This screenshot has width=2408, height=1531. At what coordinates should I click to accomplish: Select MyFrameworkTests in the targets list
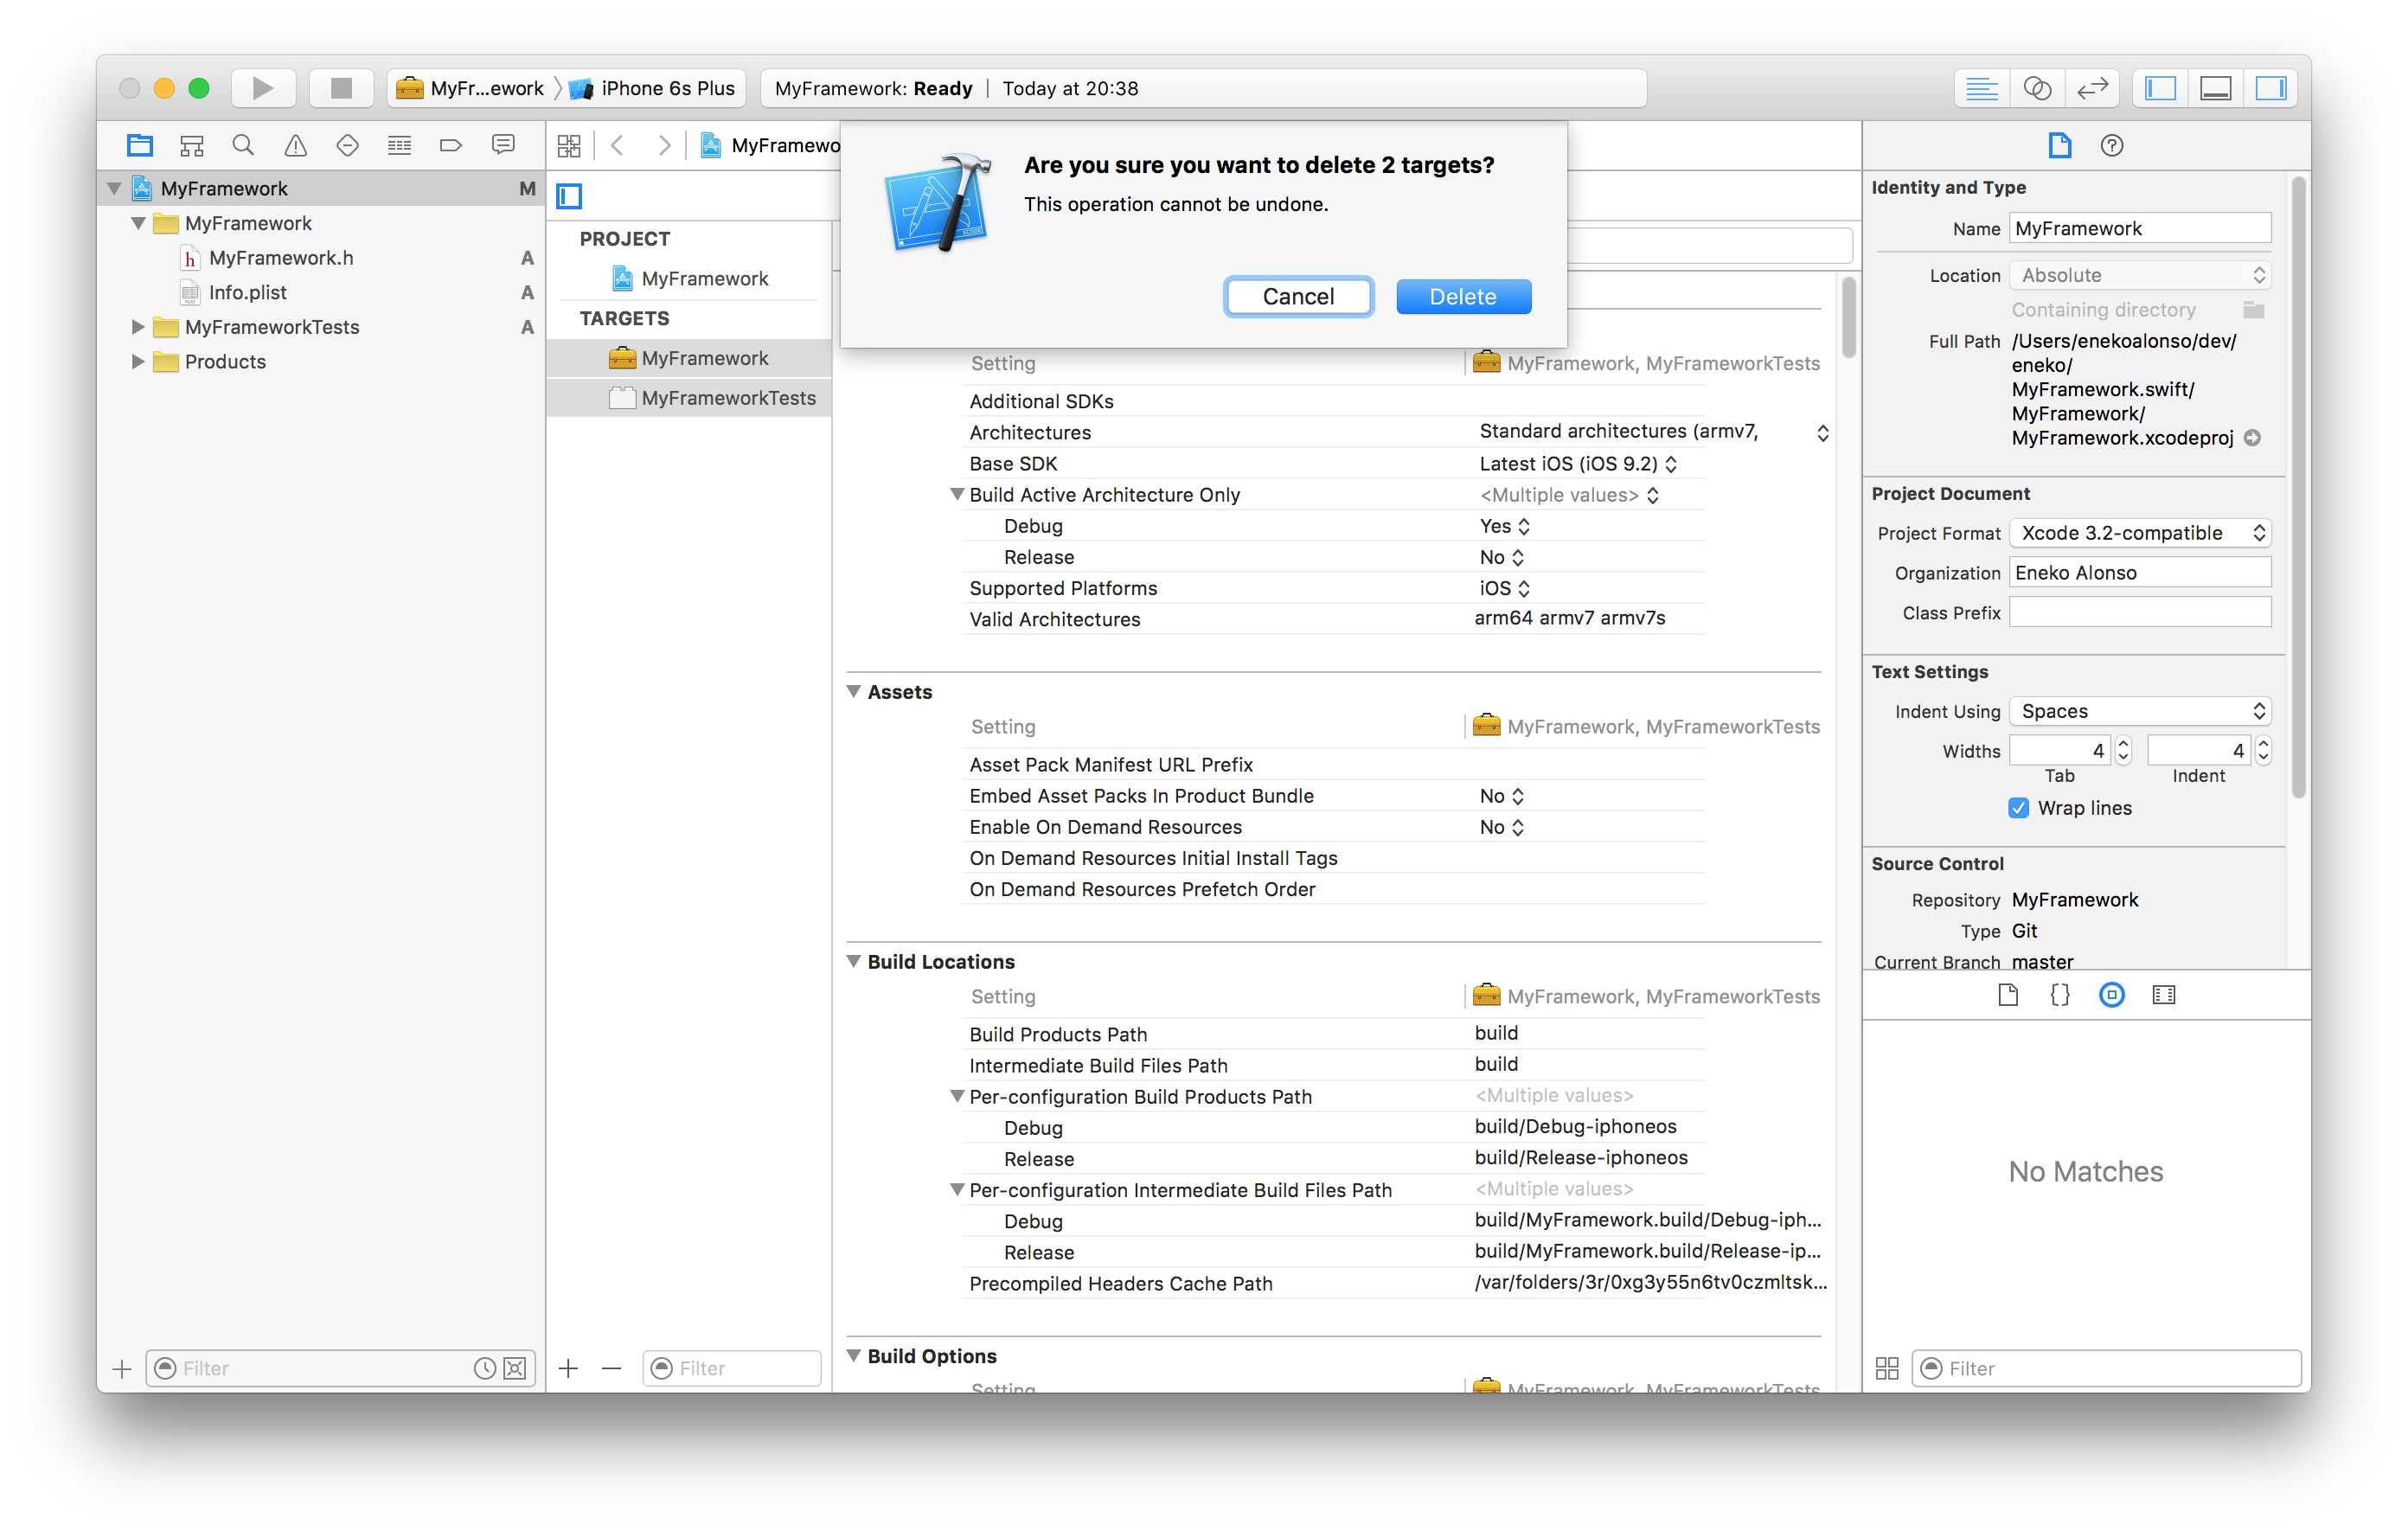[727, 398]
